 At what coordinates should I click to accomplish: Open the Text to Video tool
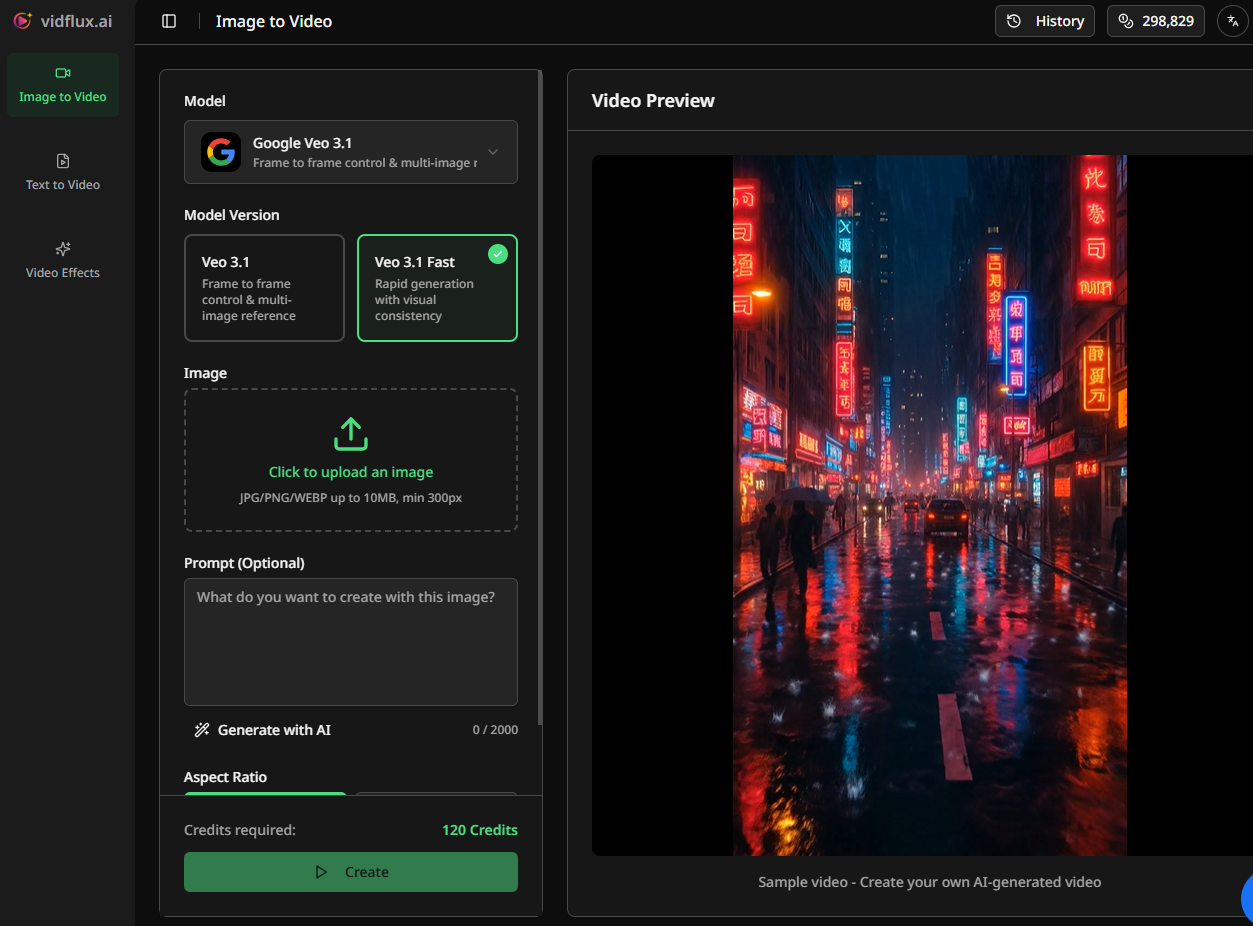pos(62,172)
